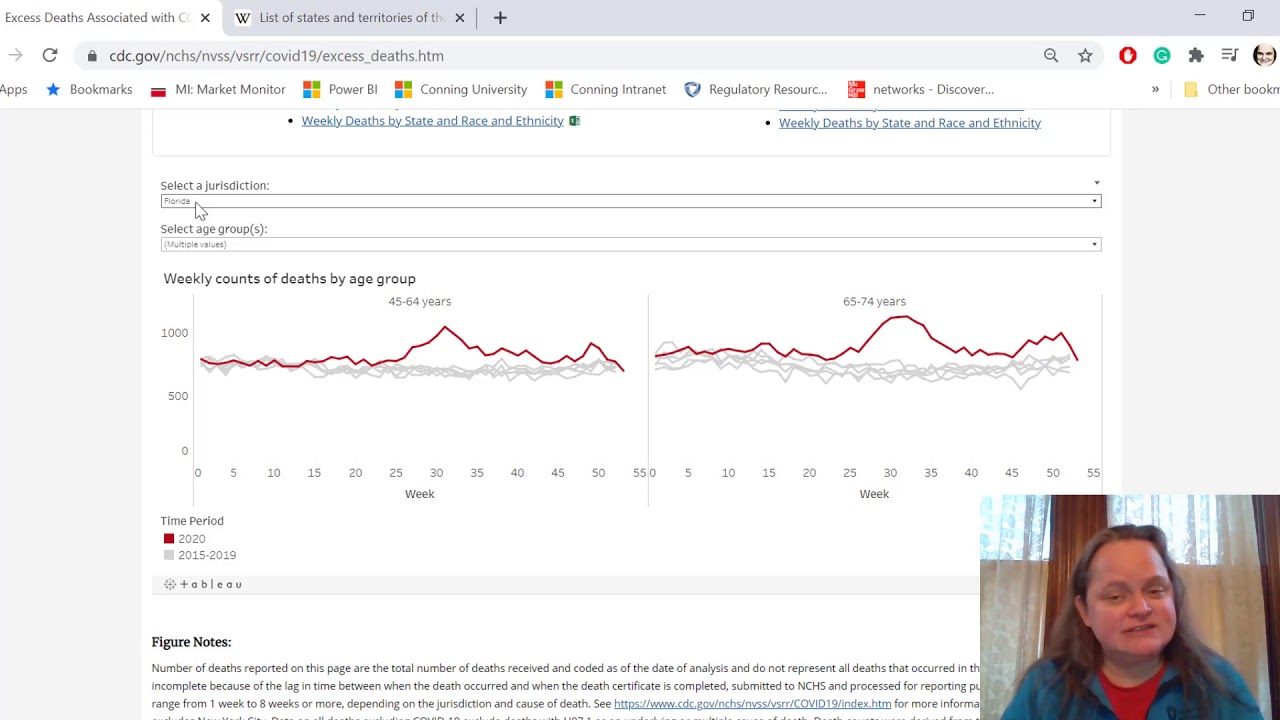Open the green Grammarly extension icon
Screen dimensions: 1280x720
(1162, 56)
